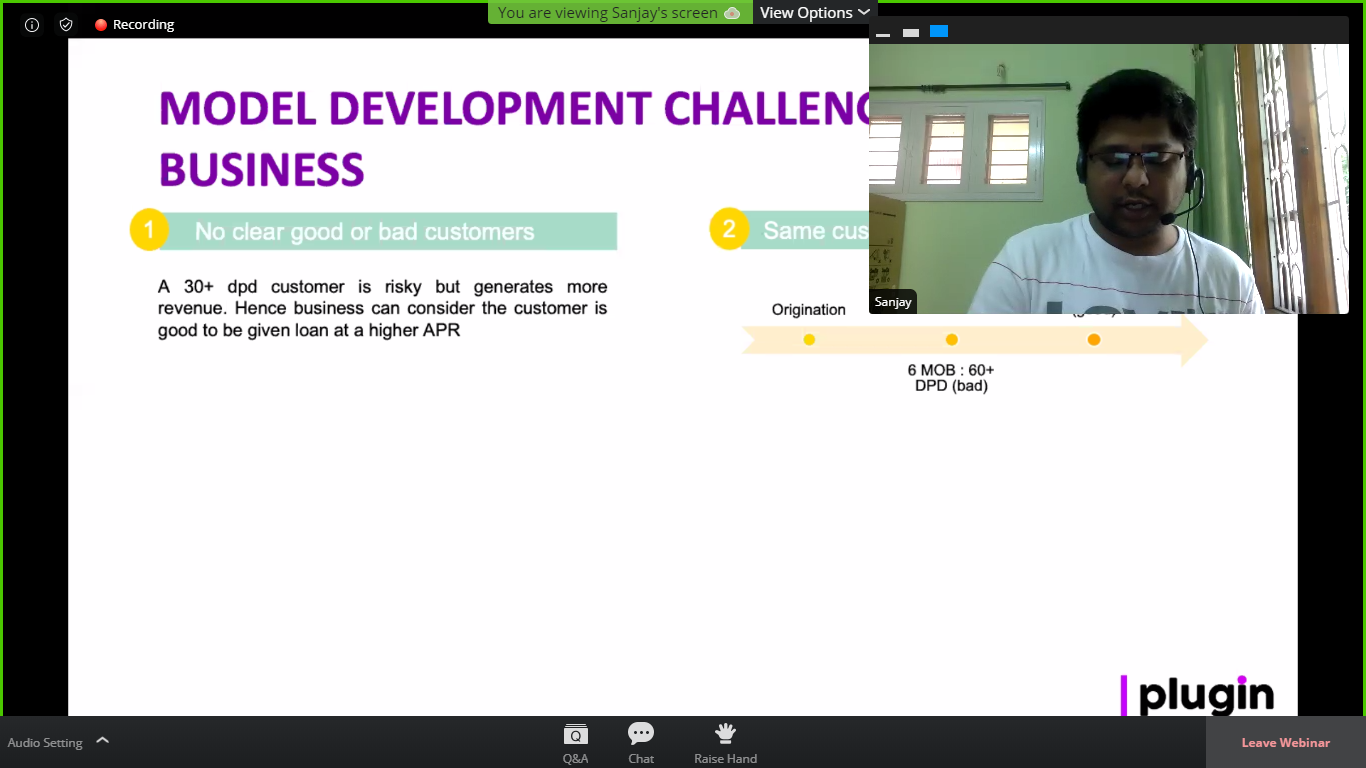Click the encryption shield icon
Image resolution: width=1366 pixels, height=768 pixels.
pos(66,25)
